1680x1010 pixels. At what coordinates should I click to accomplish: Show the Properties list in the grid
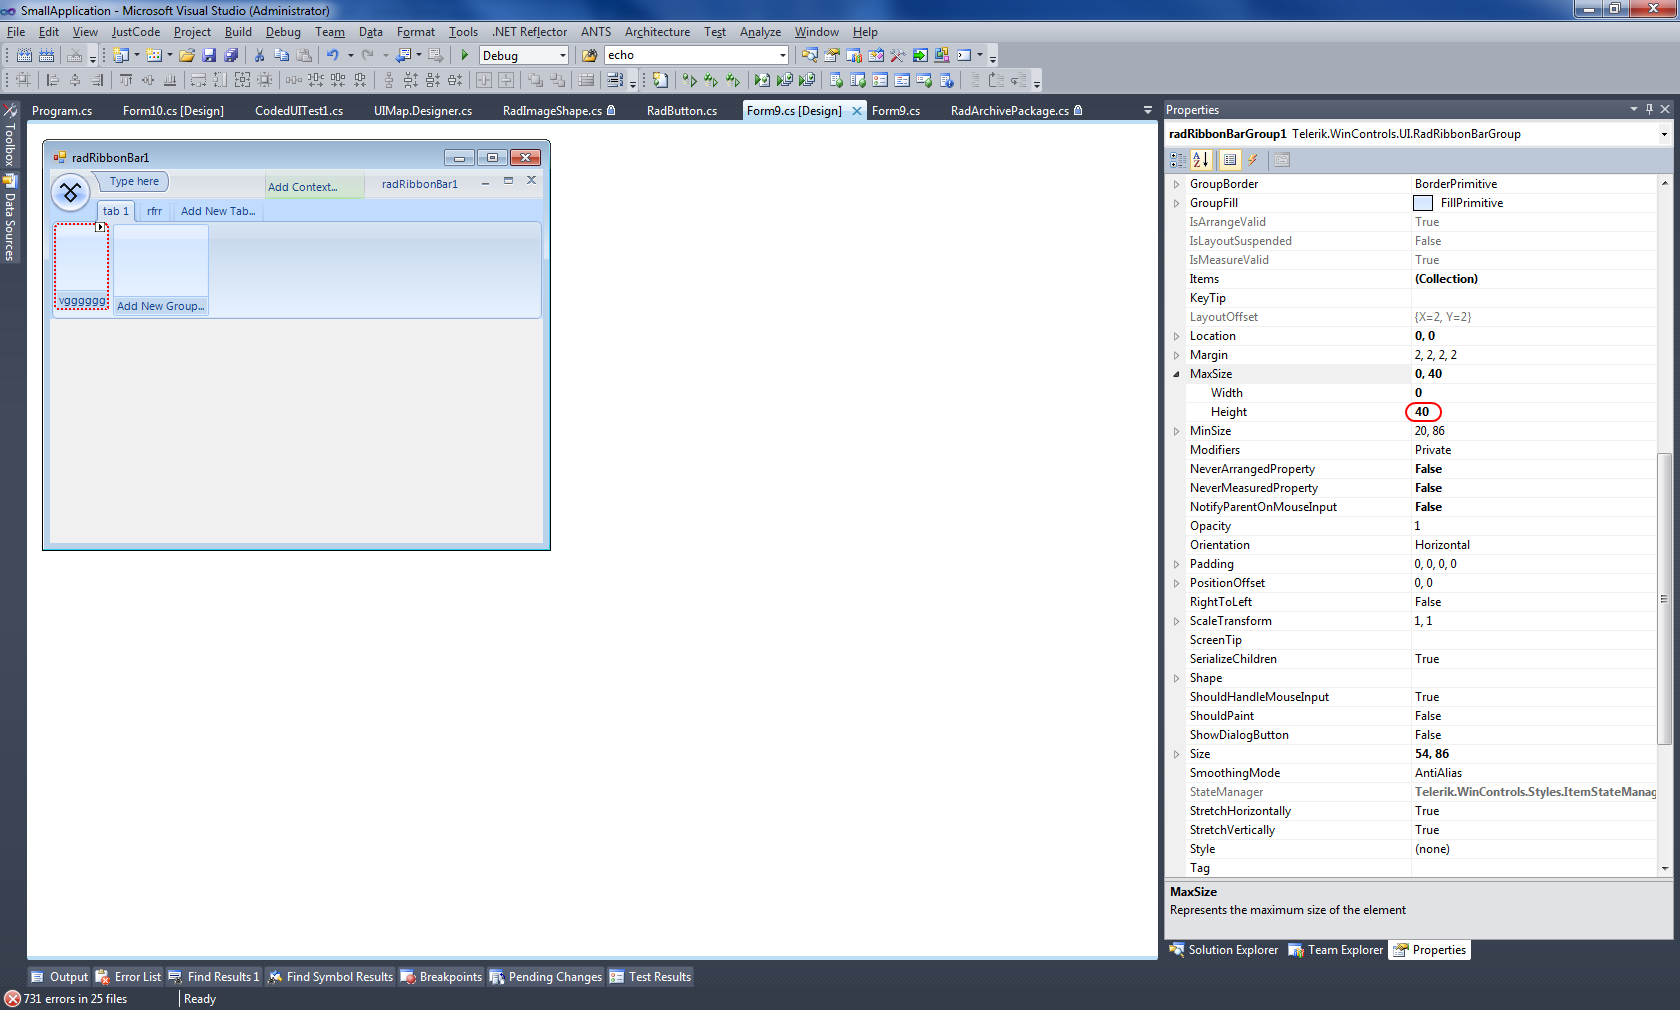tap(1230, 160)
